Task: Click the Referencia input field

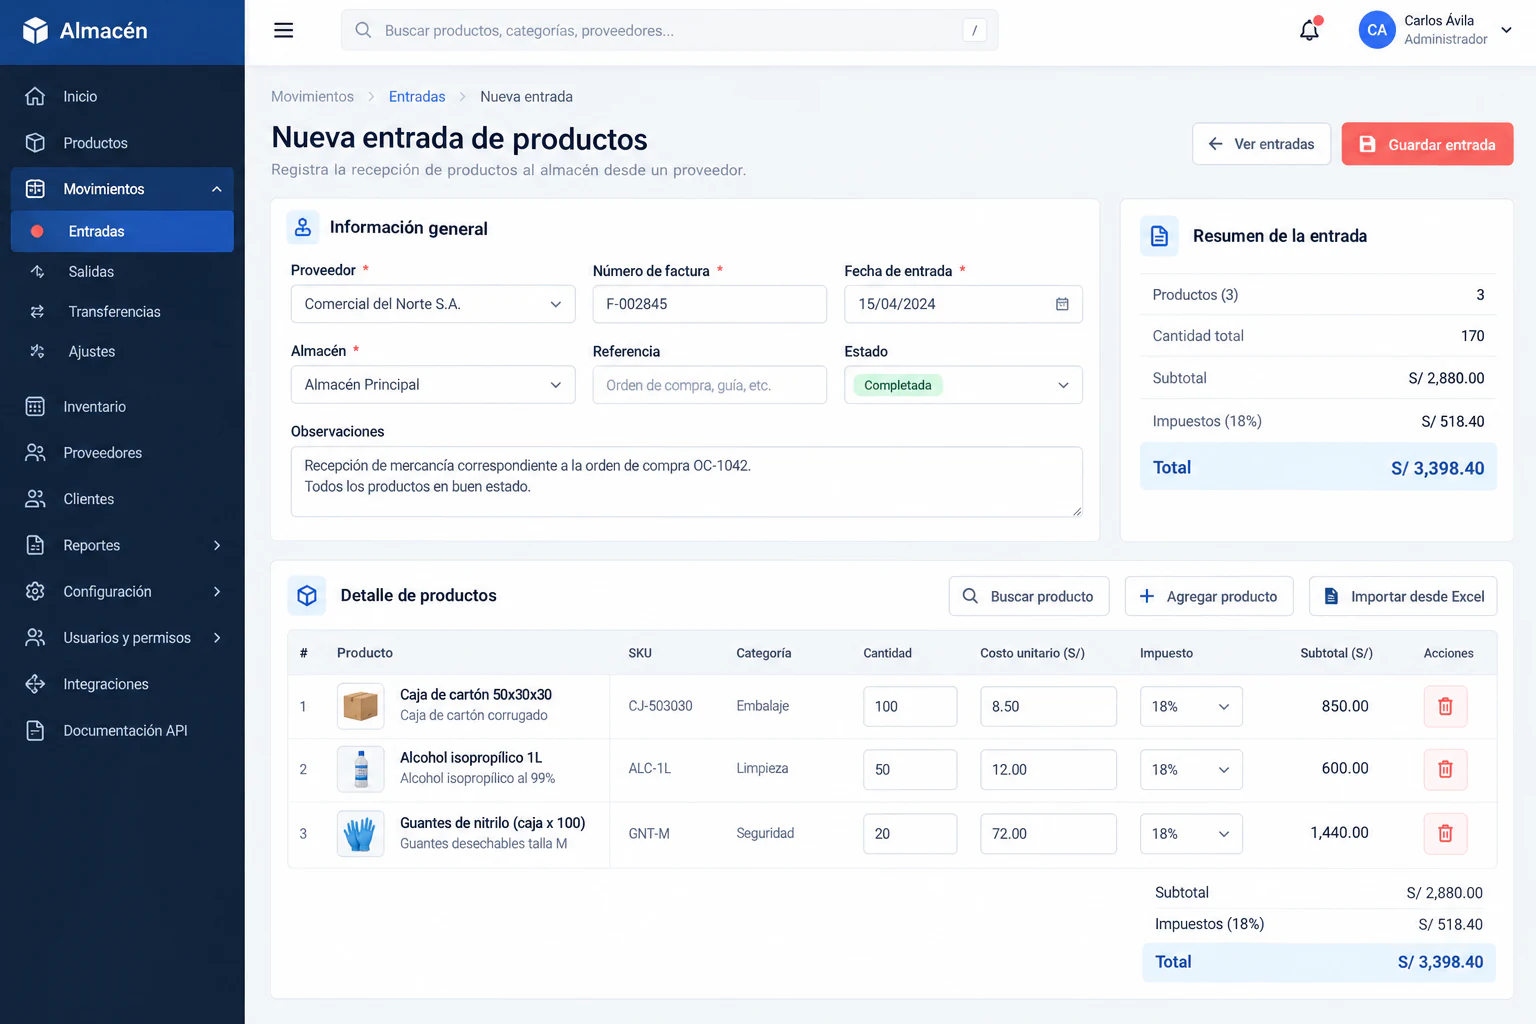Action: (710, 385)
